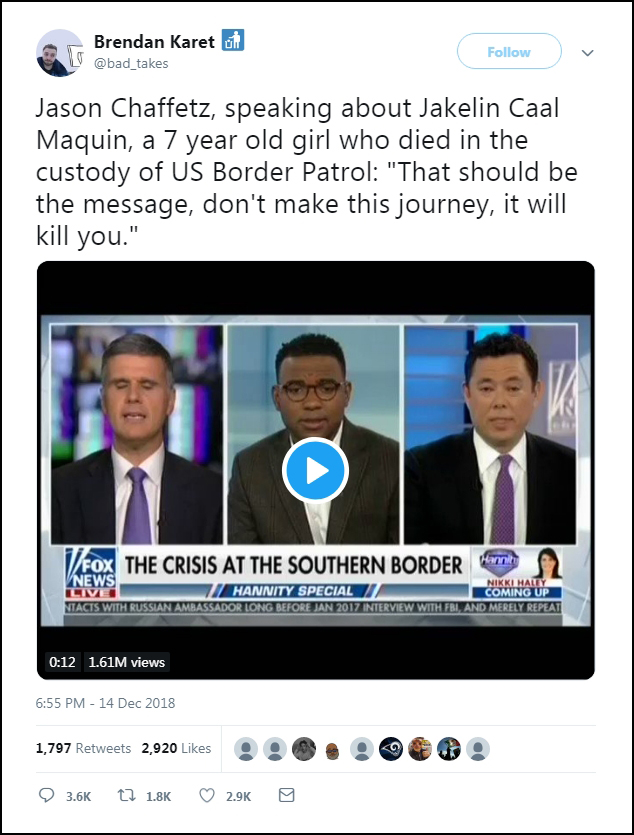Like the tweet with the heart icon
This screenshot has width=634, height=835.
point(208,796)
